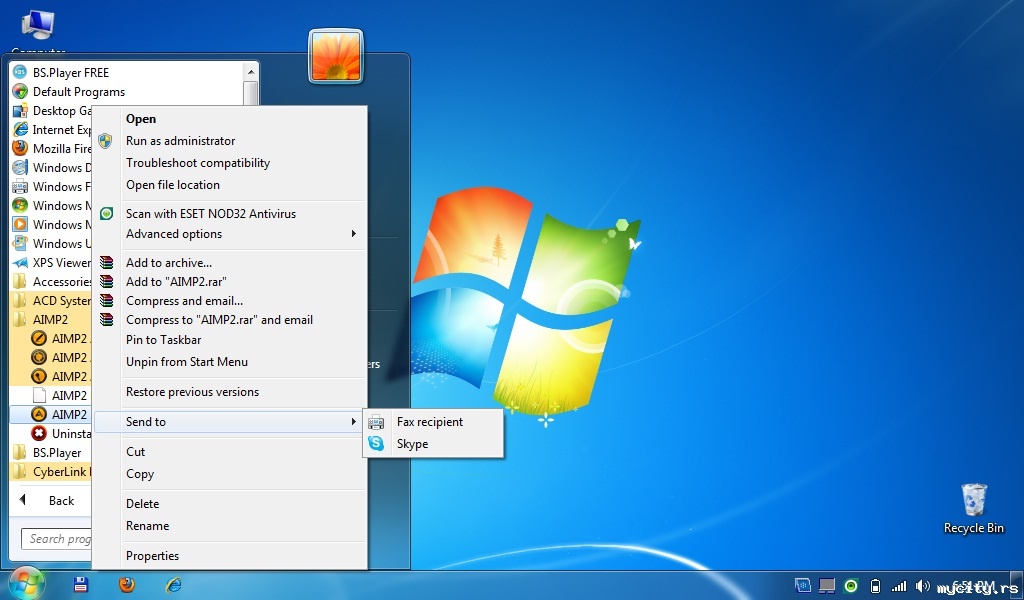Choose Run as administrator from context menu
This screenshot has height=600, width=1024.
180,141
